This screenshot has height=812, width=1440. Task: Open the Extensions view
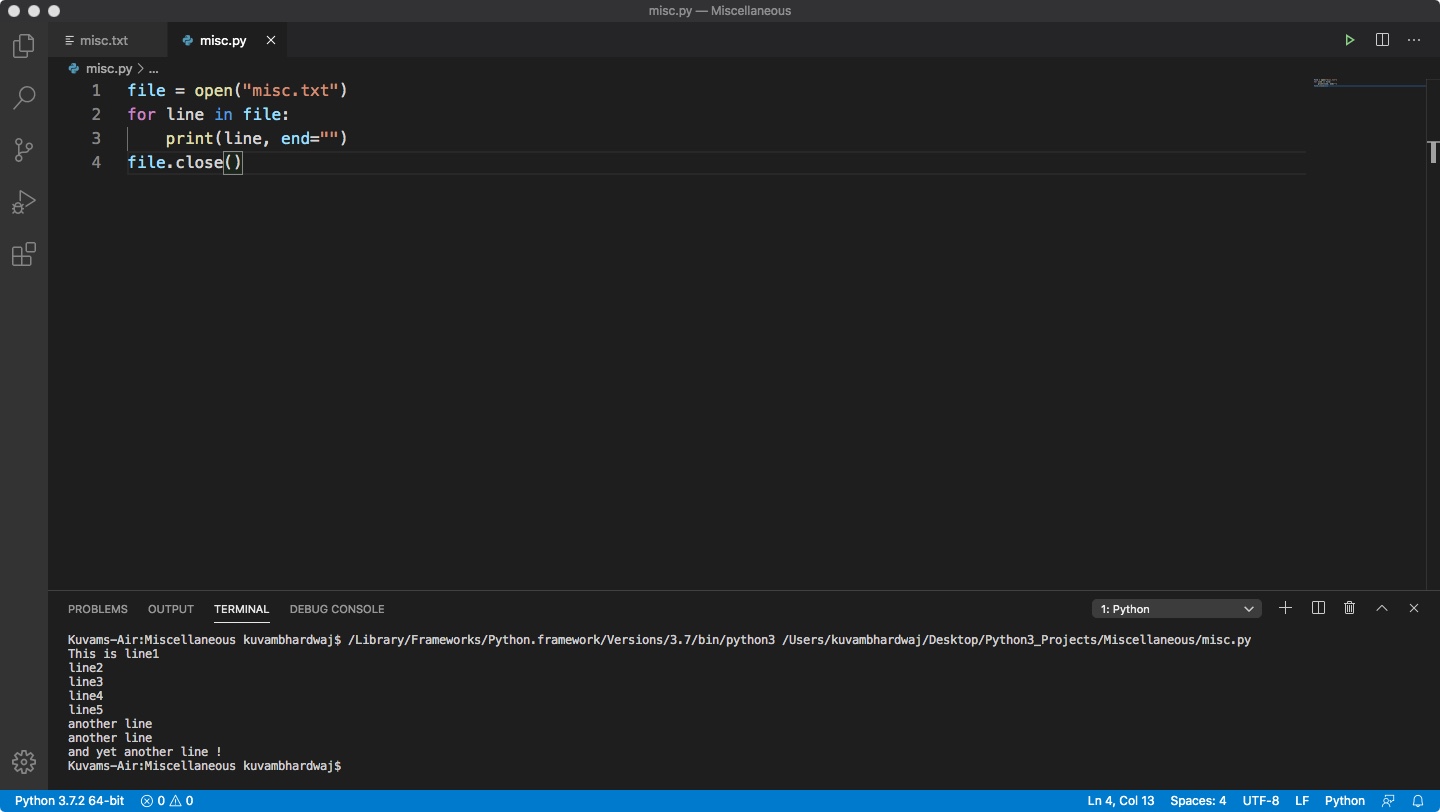click(23, 254)
